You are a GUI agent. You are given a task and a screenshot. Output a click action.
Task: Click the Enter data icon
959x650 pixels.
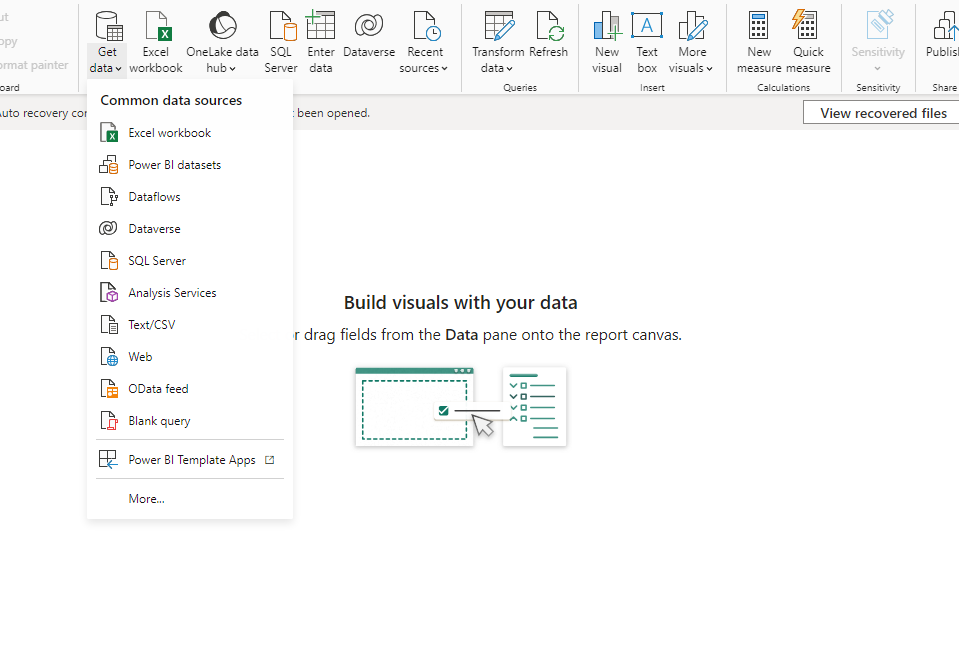[x=320, y=27]
